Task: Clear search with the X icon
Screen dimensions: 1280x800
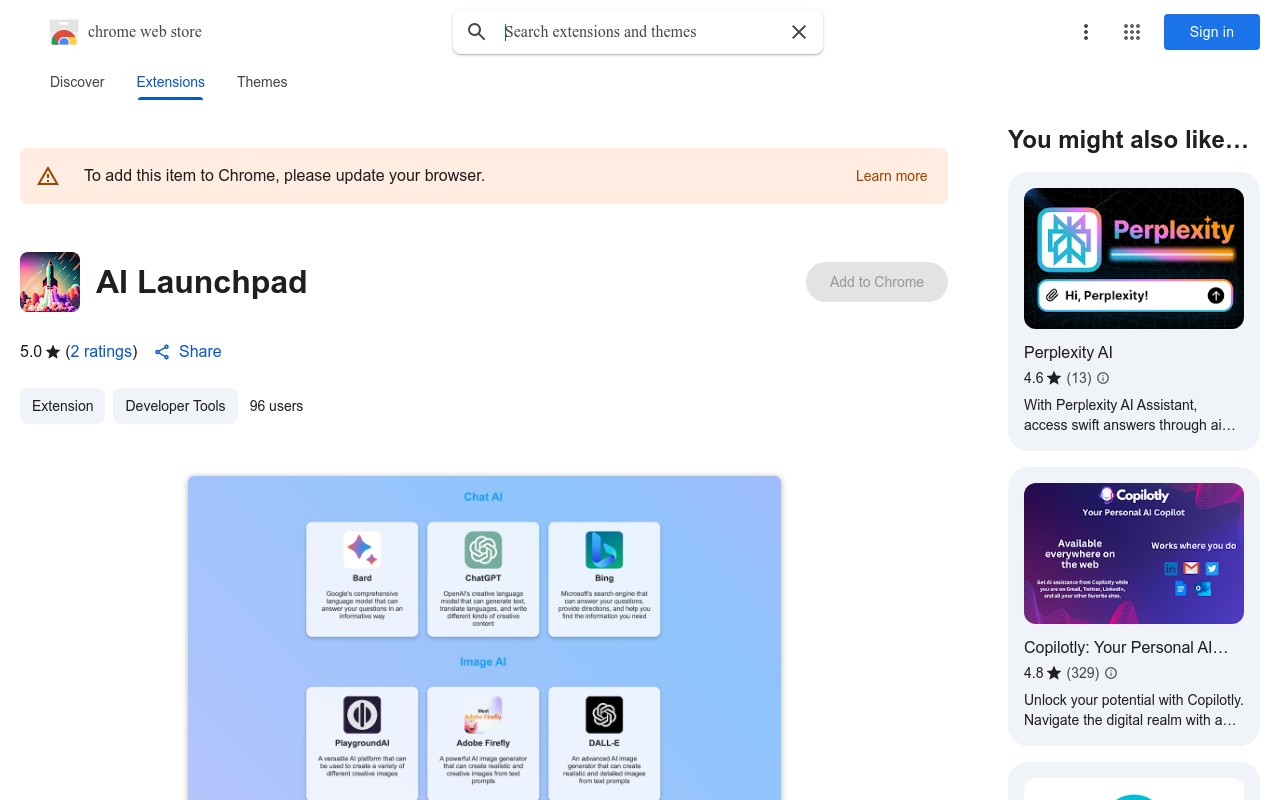Action: (799, 32)
